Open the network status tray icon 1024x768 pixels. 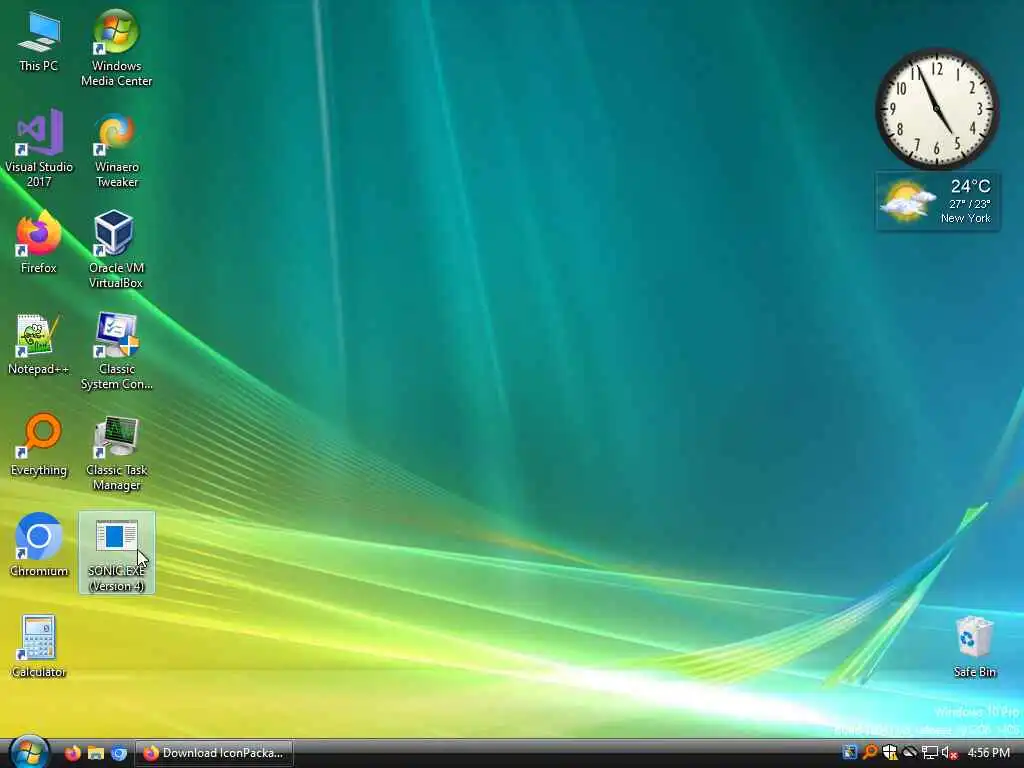click(929, 752)
